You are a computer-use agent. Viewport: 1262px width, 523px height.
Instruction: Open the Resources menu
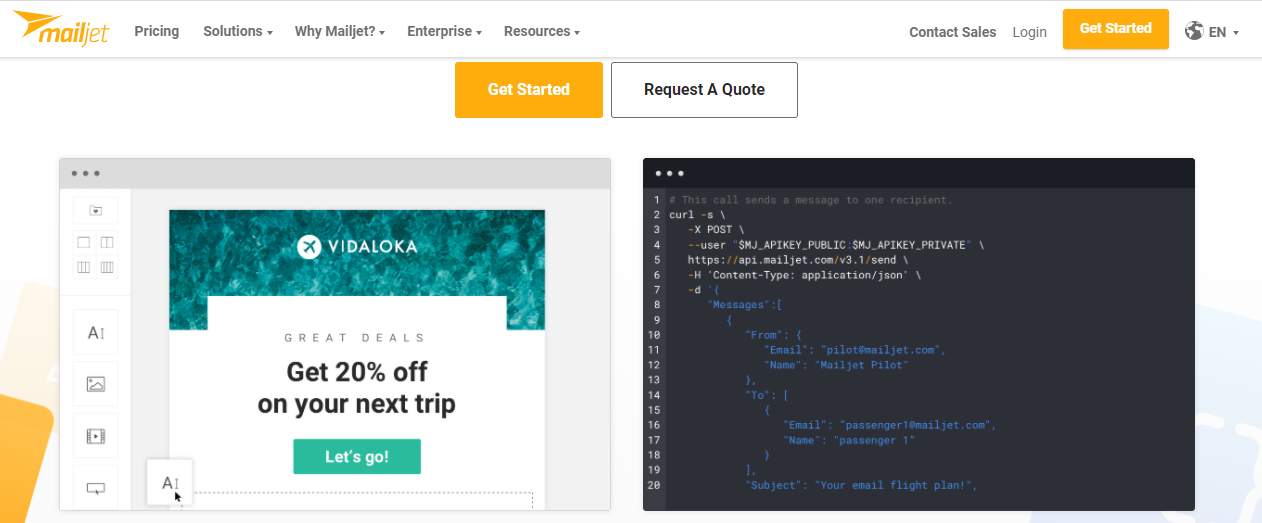[x=542, y=31]
